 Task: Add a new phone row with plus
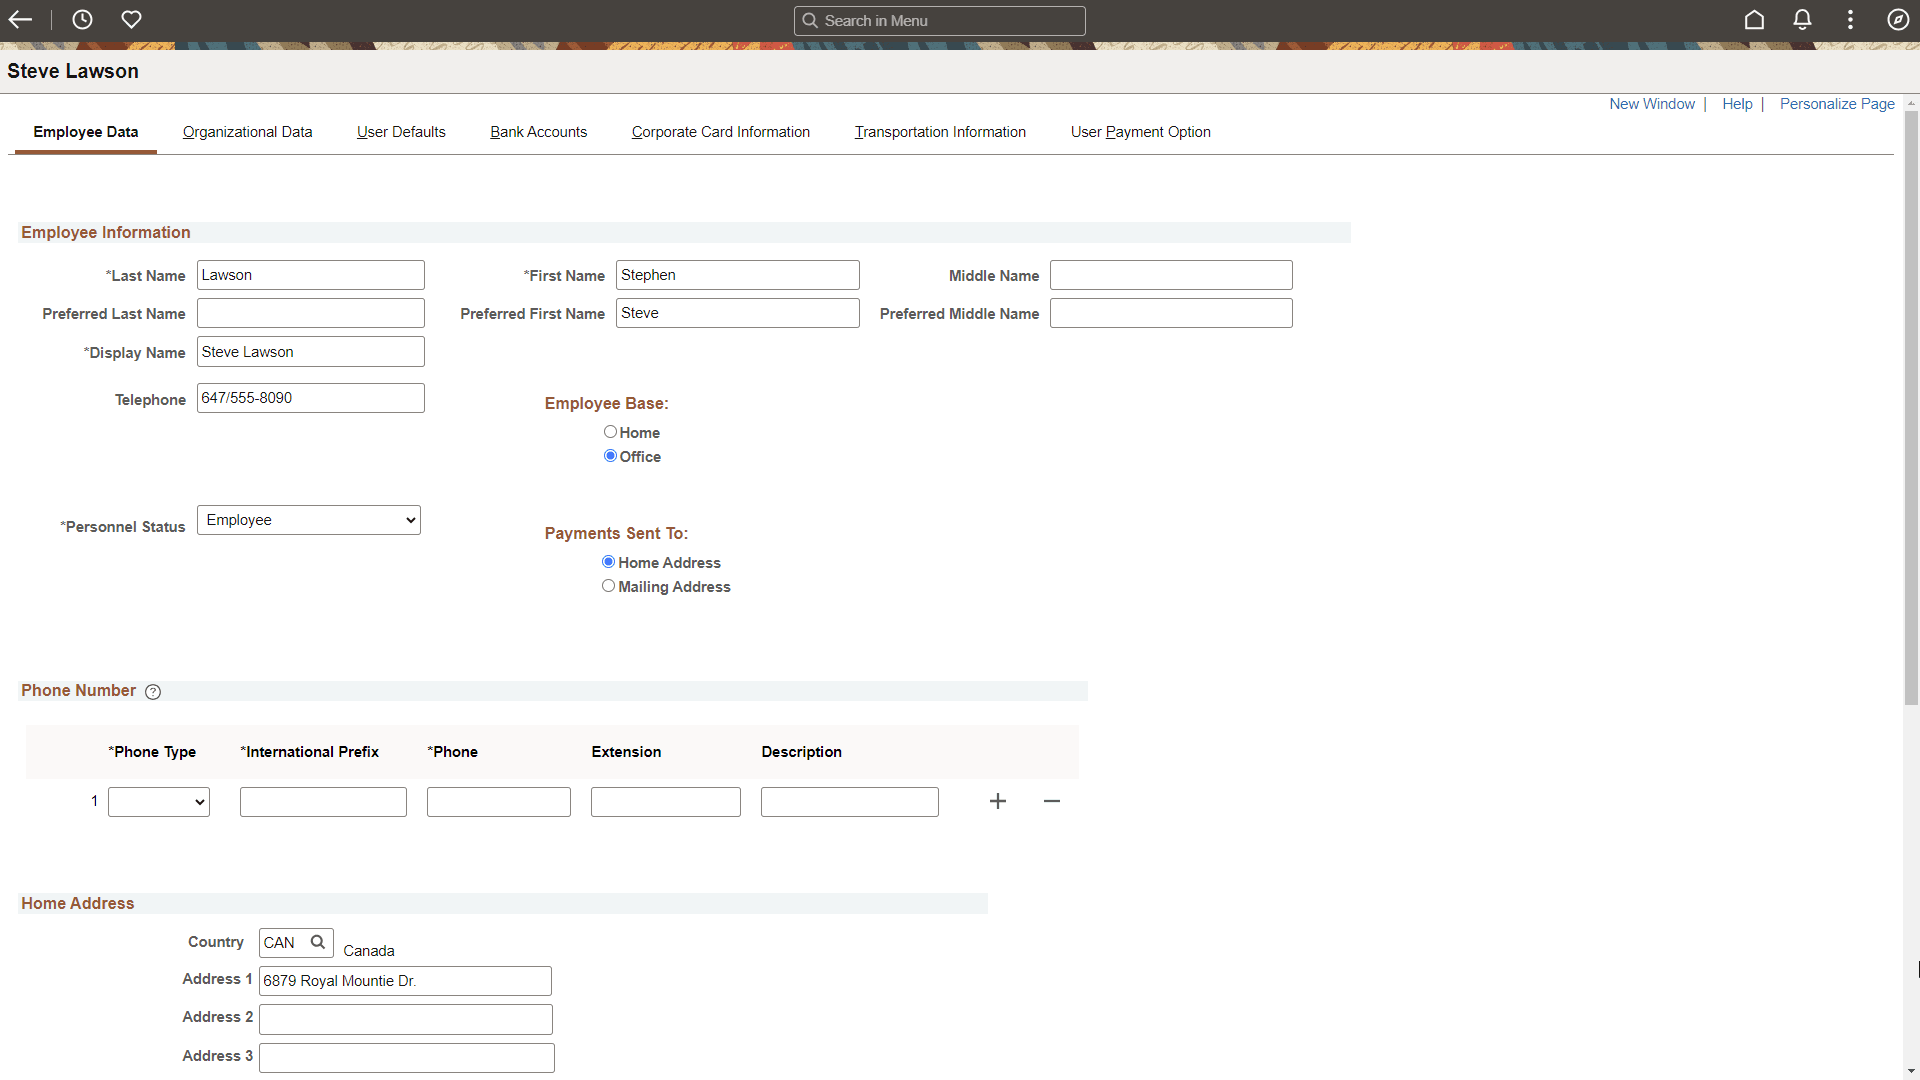997,801
